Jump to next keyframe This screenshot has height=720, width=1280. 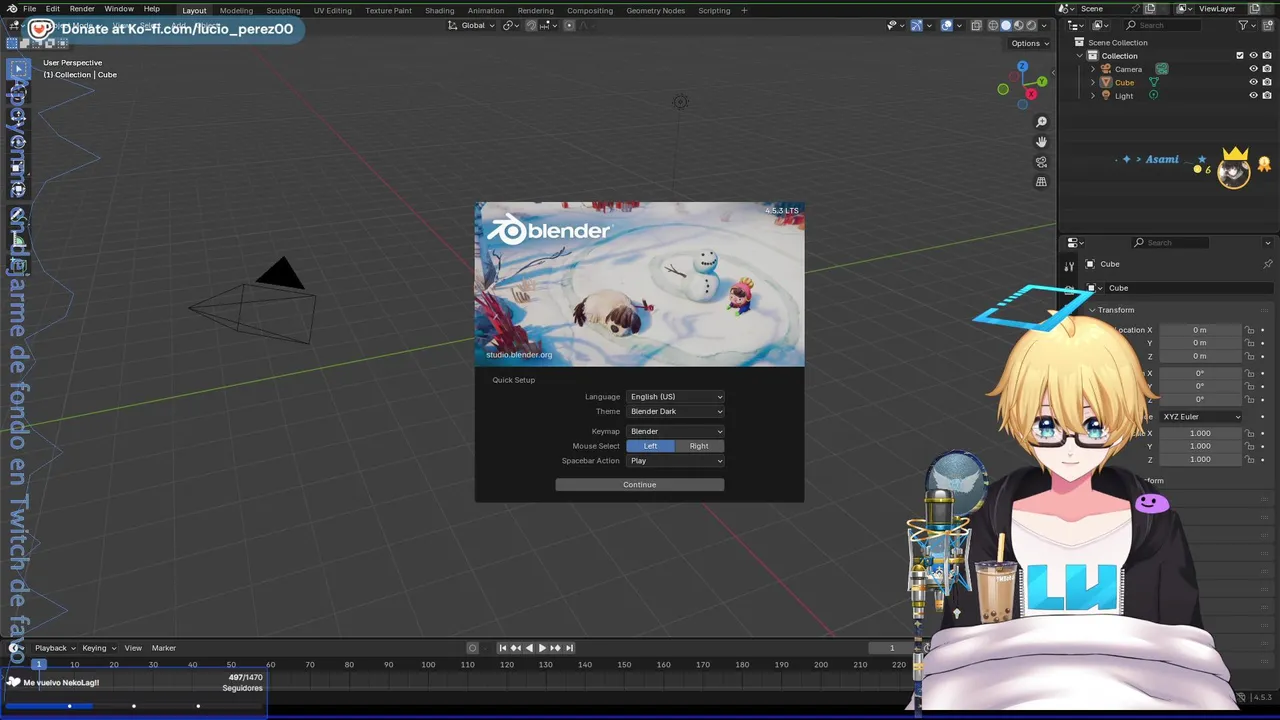[x=555, y=648]
